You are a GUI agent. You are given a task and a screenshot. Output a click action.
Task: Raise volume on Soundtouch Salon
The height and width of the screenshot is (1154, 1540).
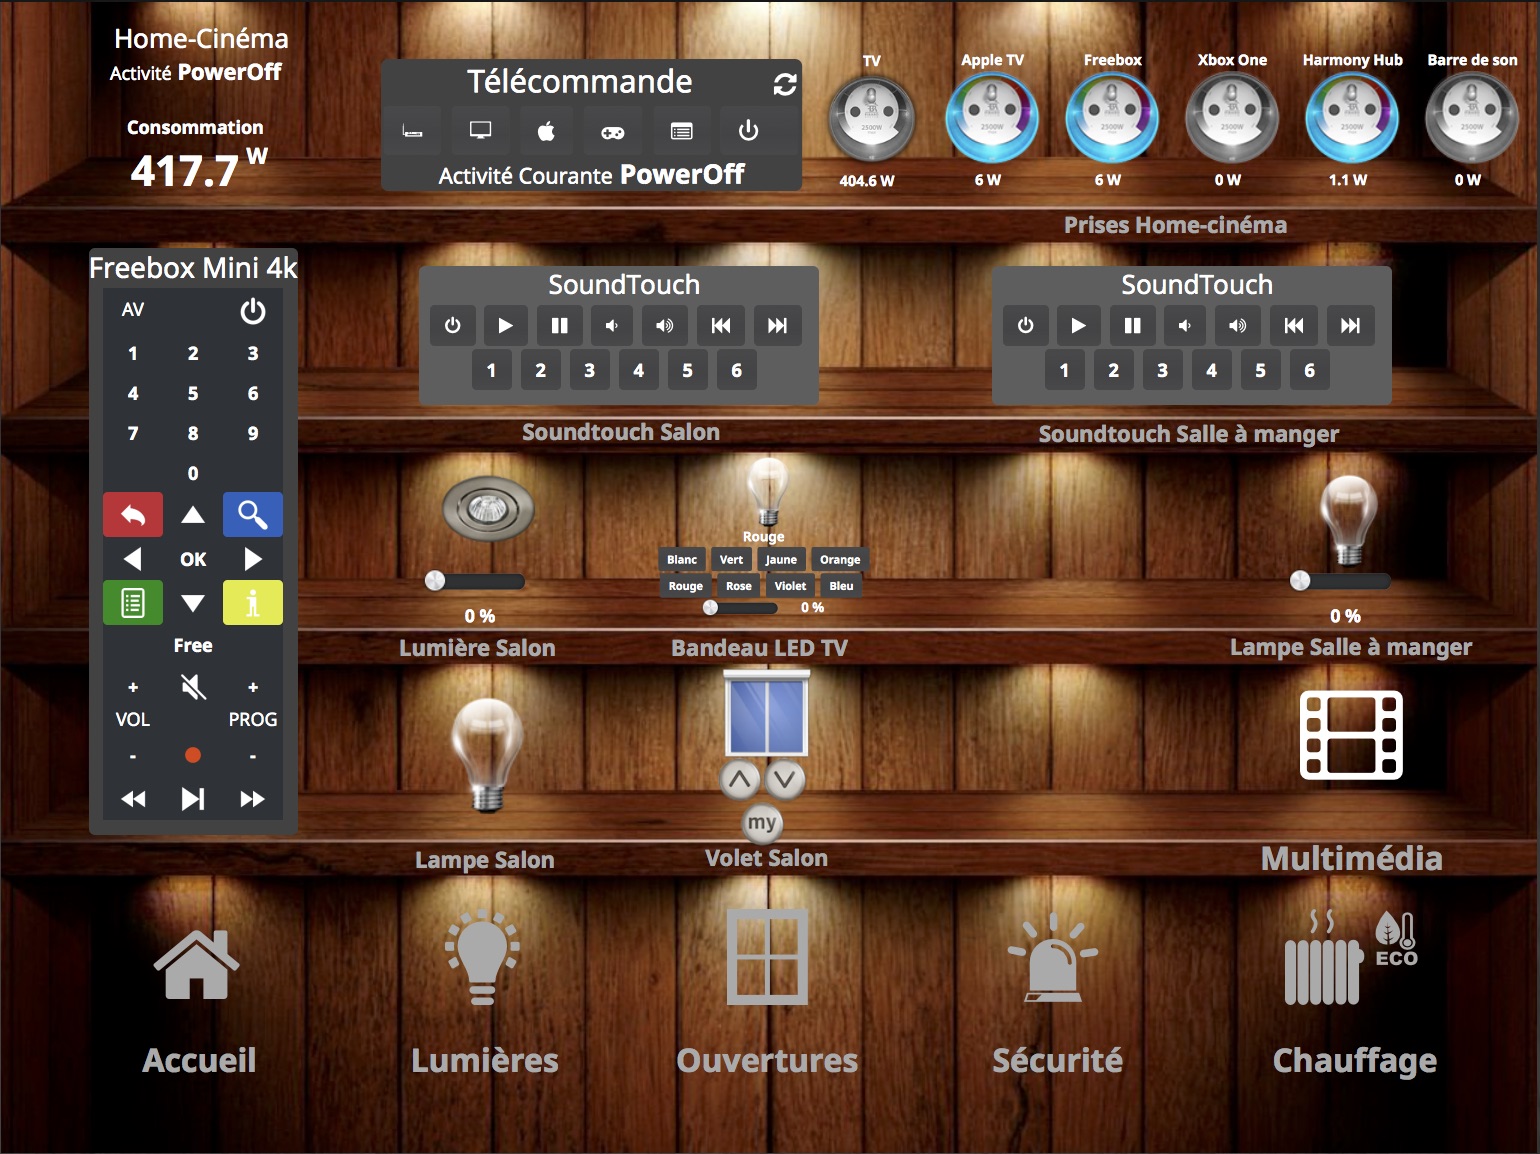tap(665, 325)
